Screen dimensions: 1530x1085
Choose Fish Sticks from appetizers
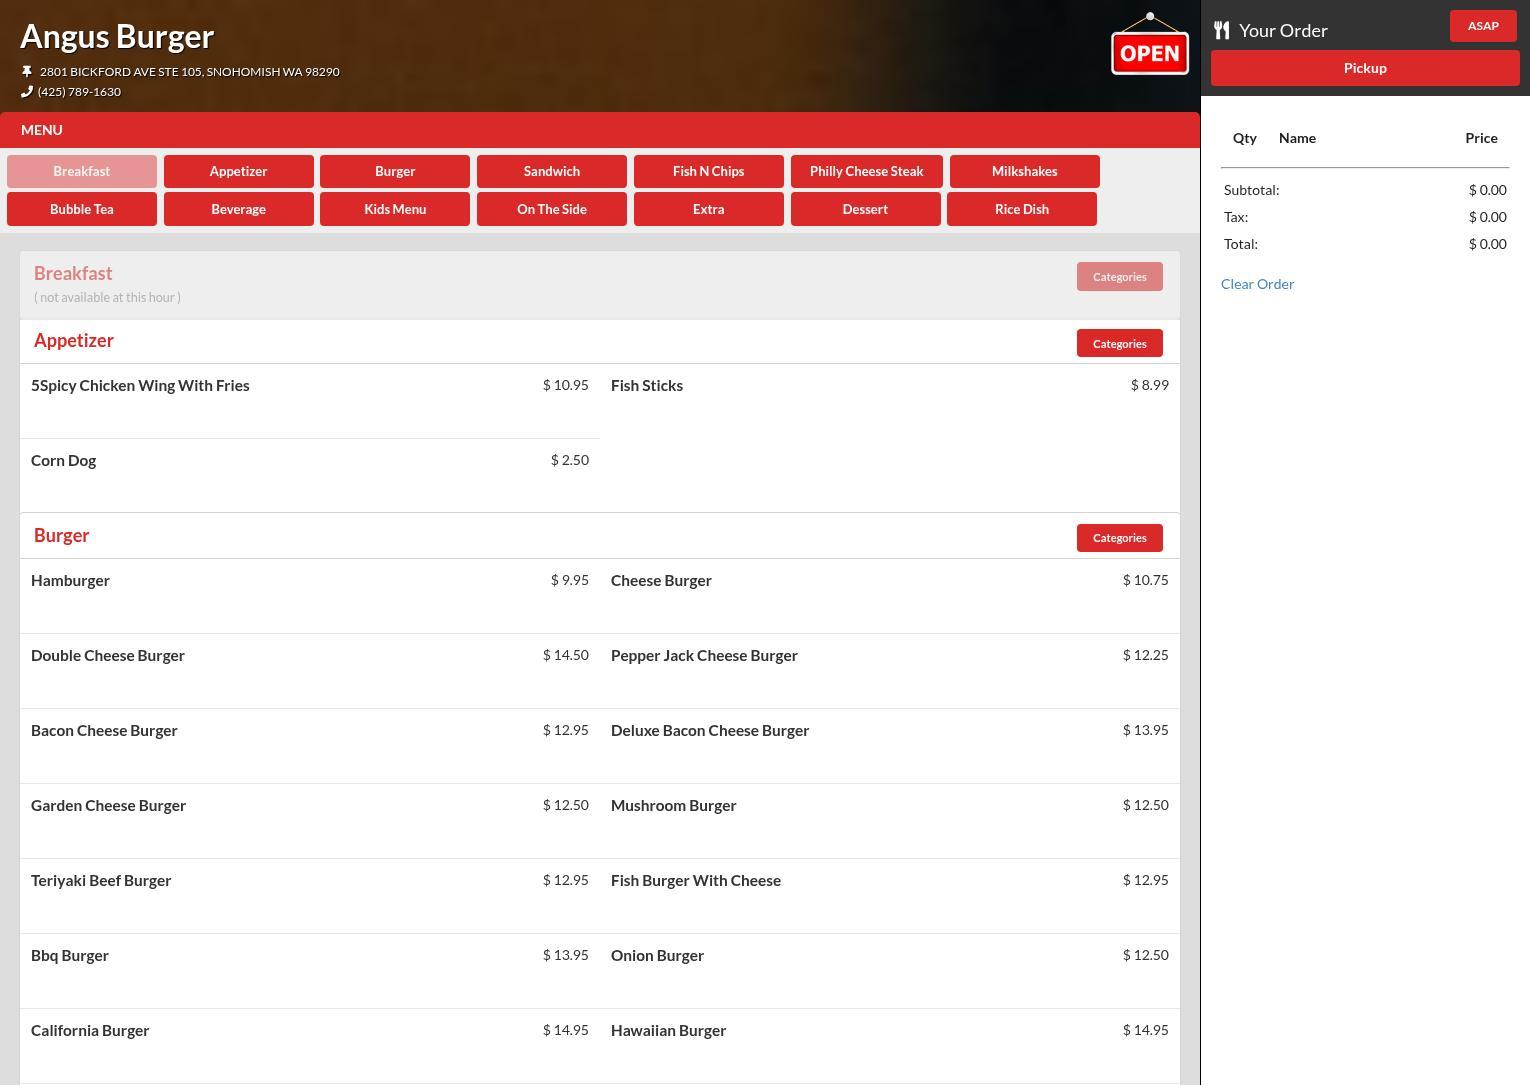647,386
